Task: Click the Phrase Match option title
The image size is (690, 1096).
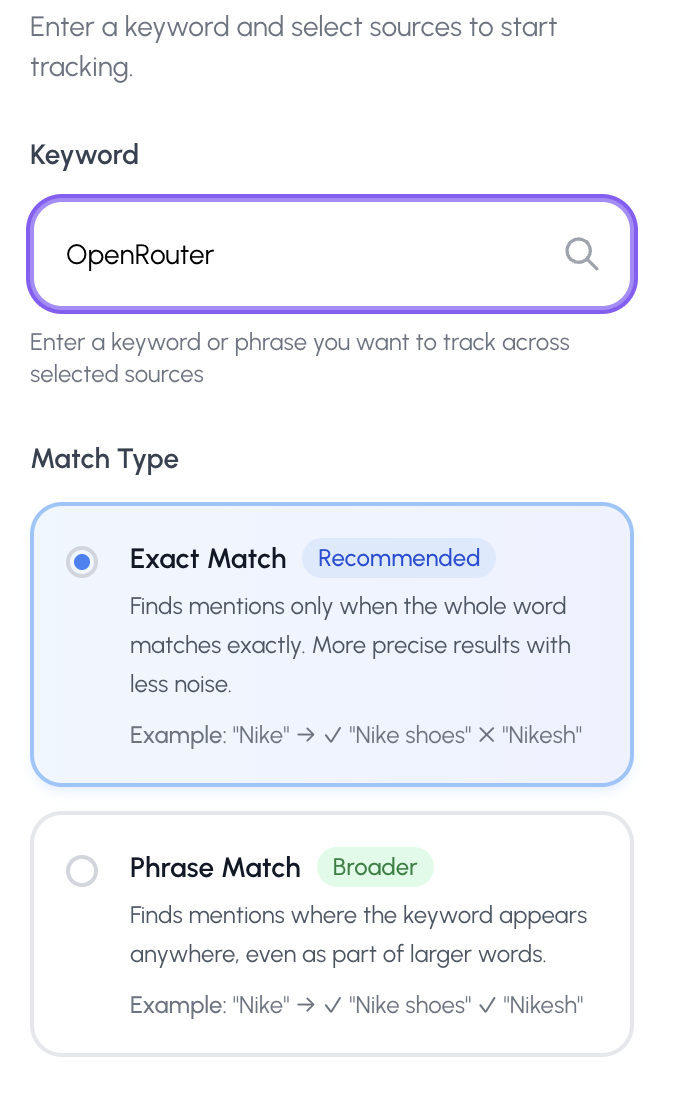Action: coord(215,867)
